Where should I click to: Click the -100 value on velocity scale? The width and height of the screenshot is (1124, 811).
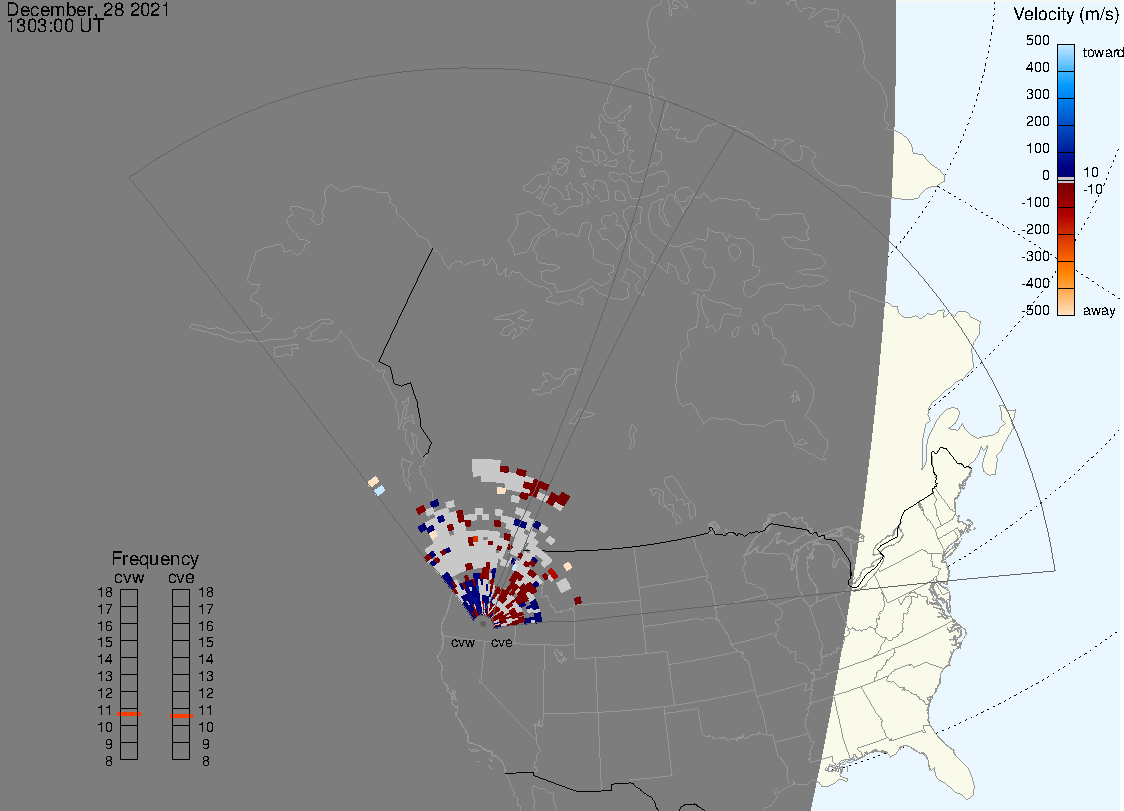[1035, 202]
